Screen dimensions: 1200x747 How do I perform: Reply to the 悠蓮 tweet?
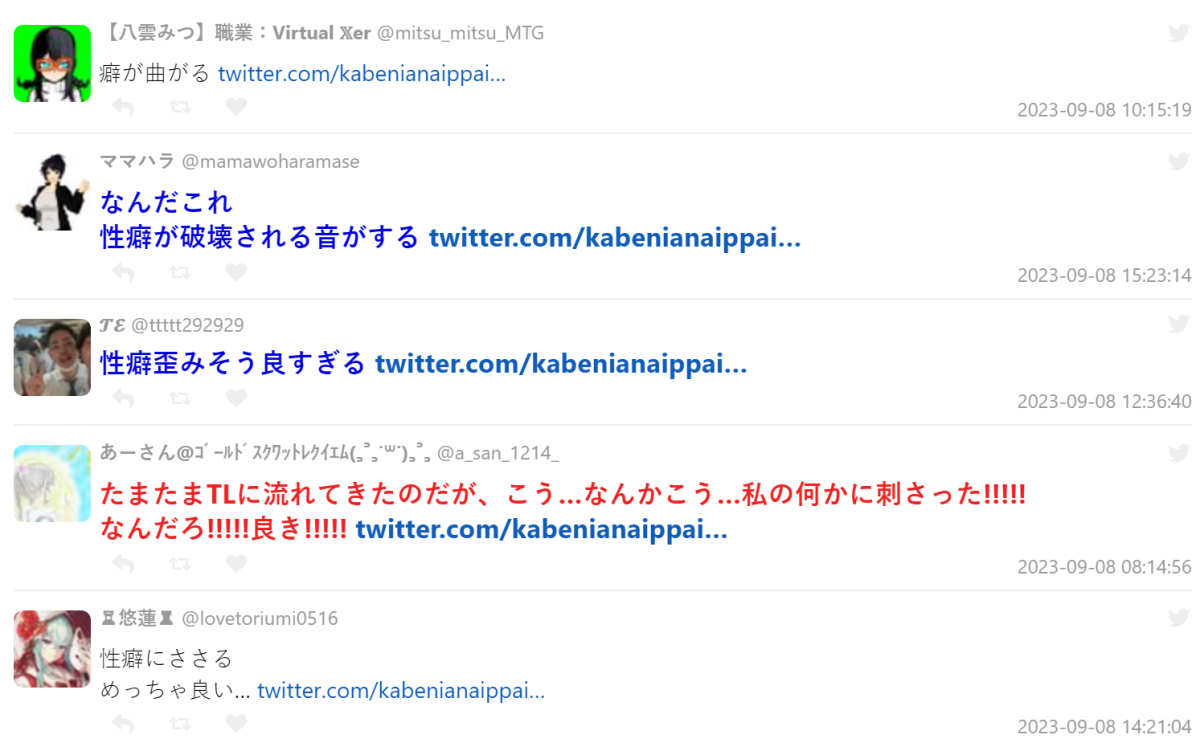coord(123,723)
